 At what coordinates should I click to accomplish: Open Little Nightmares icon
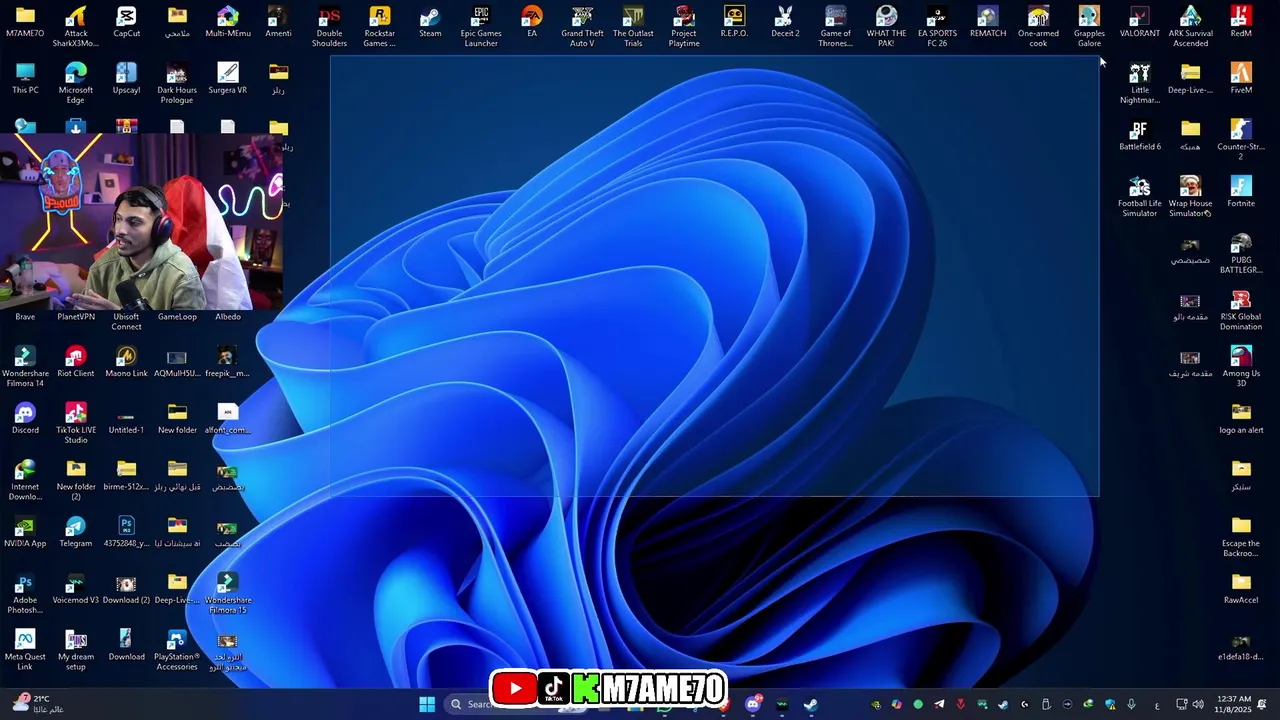tap(1139, 83)
